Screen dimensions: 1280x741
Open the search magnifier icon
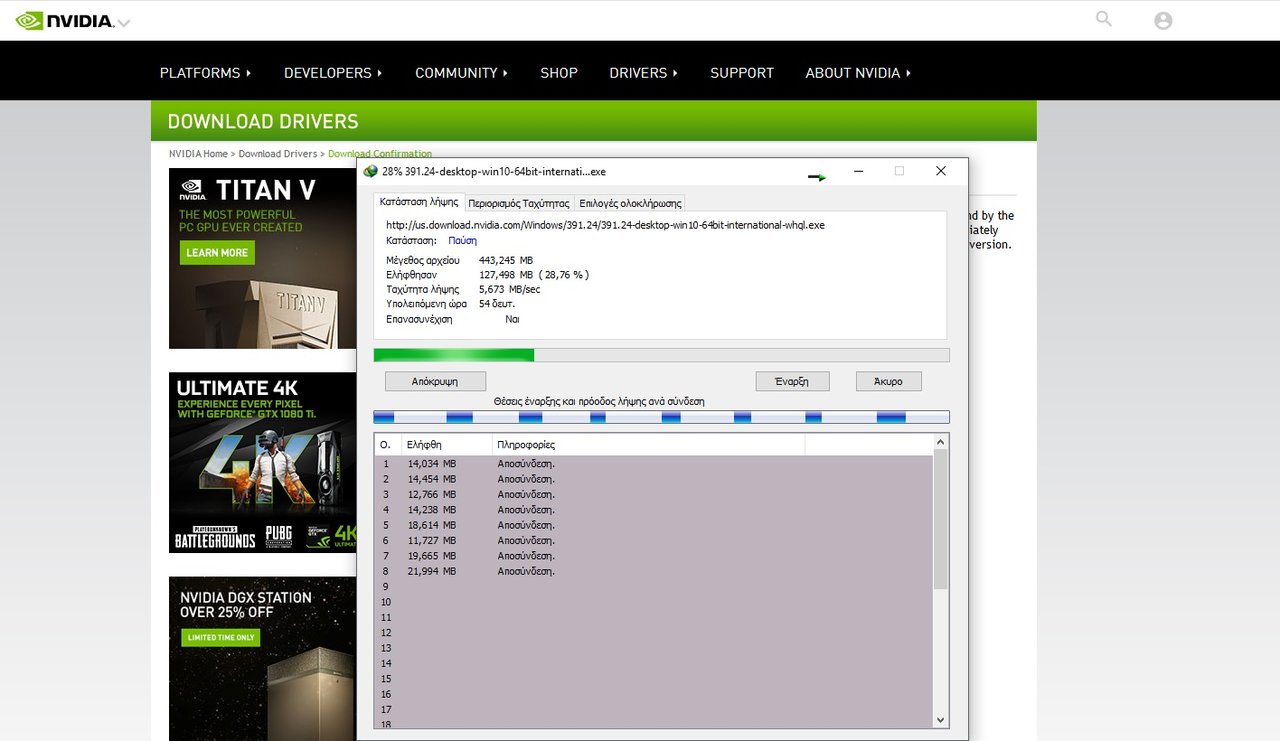click(1104, 19)
